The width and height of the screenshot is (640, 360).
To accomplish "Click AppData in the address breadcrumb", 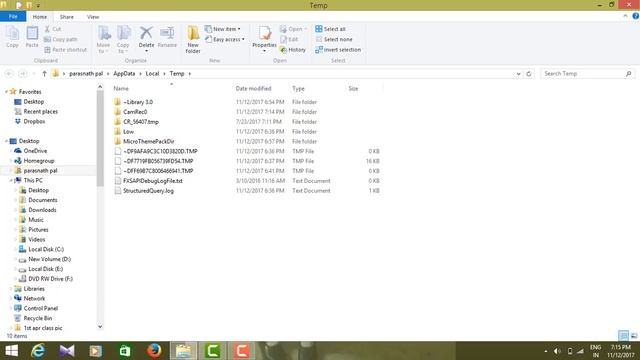I will point(124,73).
